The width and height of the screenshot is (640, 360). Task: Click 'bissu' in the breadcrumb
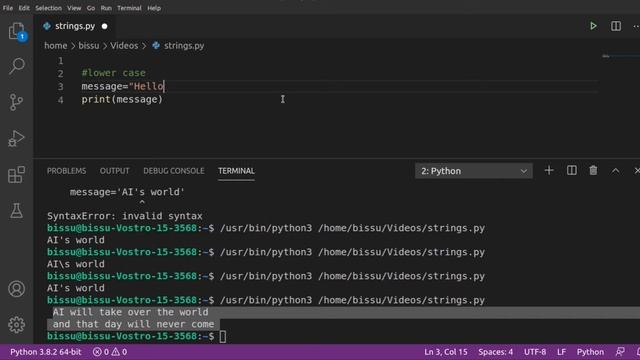pyautogui.click(x=89, y=46)
